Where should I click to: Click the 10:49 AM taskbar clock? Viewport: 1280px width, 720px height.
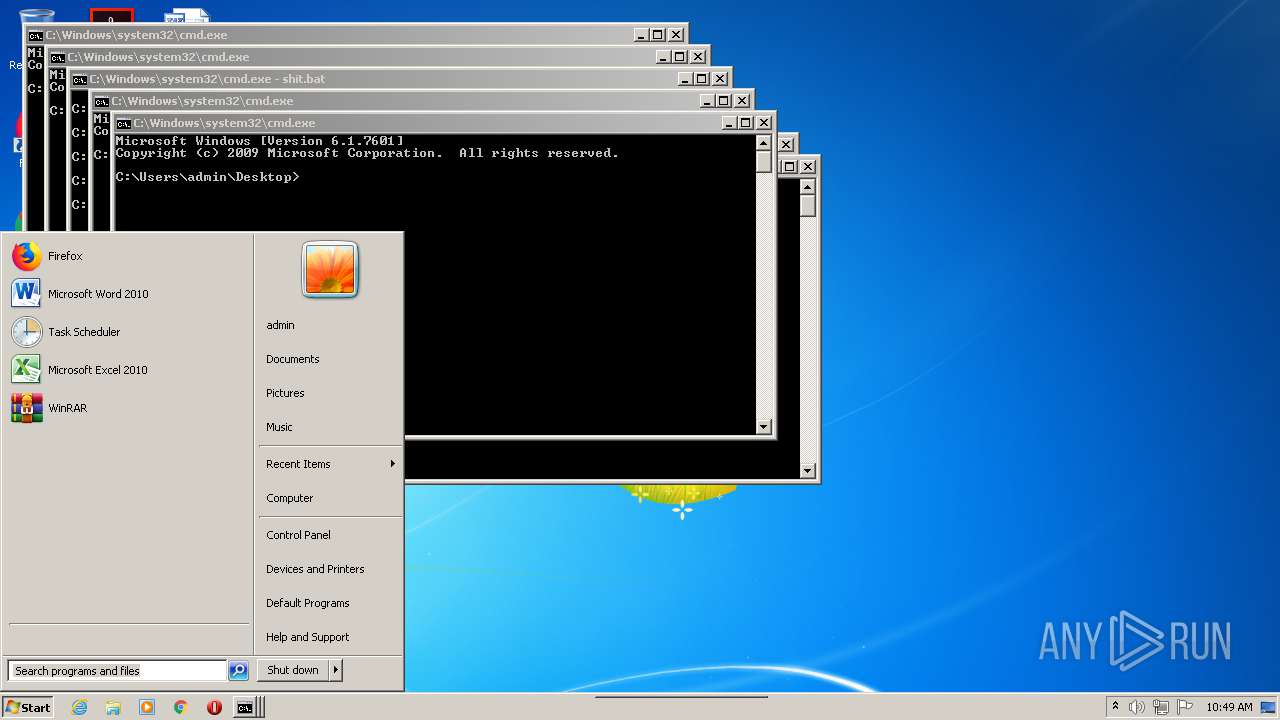pos(1229,707)
